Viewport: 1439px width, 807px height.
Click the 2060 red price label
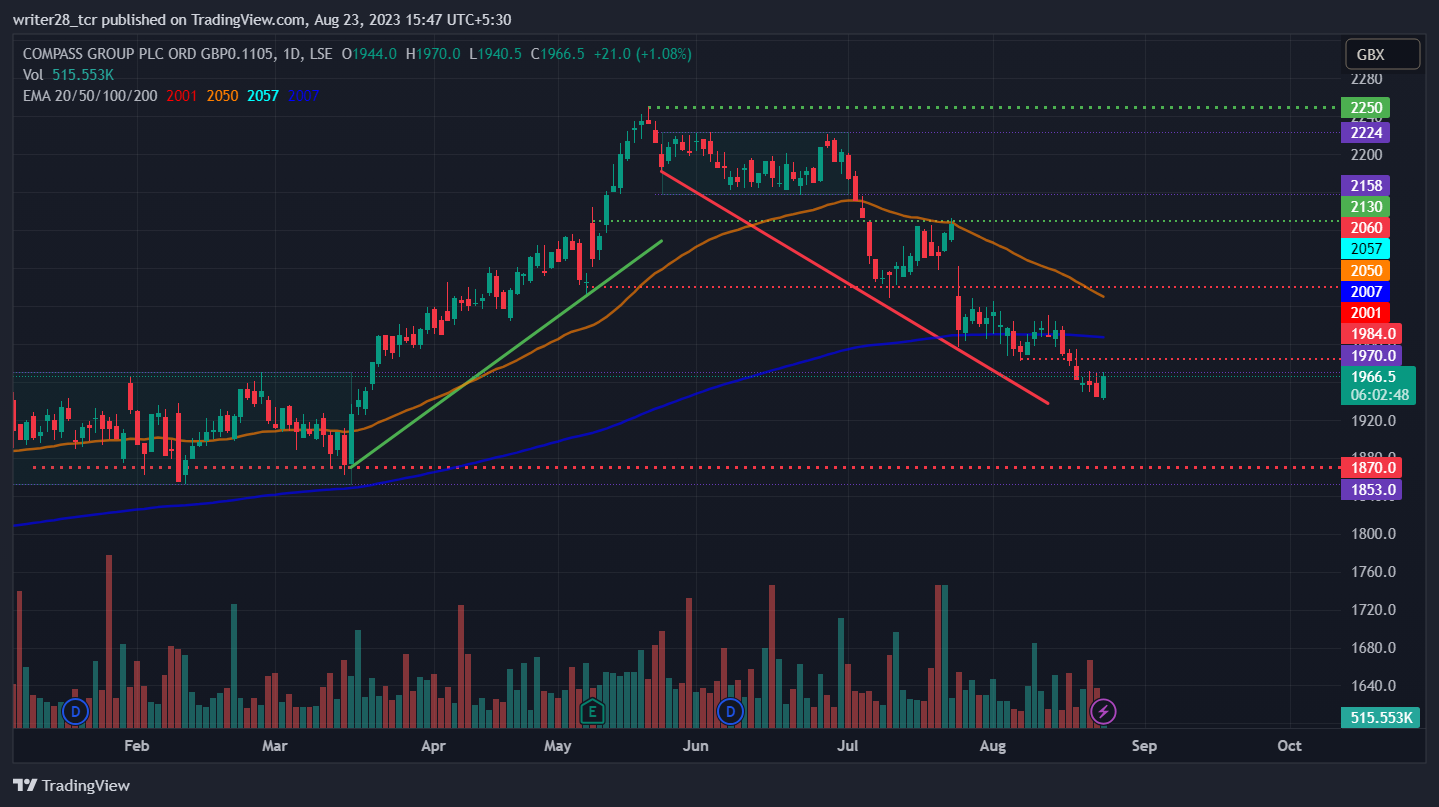coord(1365,228)
